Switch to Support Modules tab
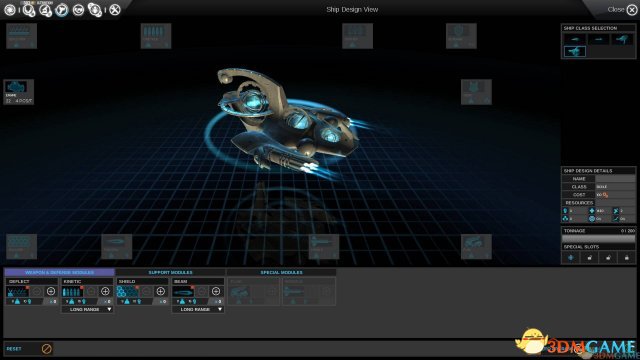Image resolution: width=640 pixels, height=360 pixels. pos(170,272)
